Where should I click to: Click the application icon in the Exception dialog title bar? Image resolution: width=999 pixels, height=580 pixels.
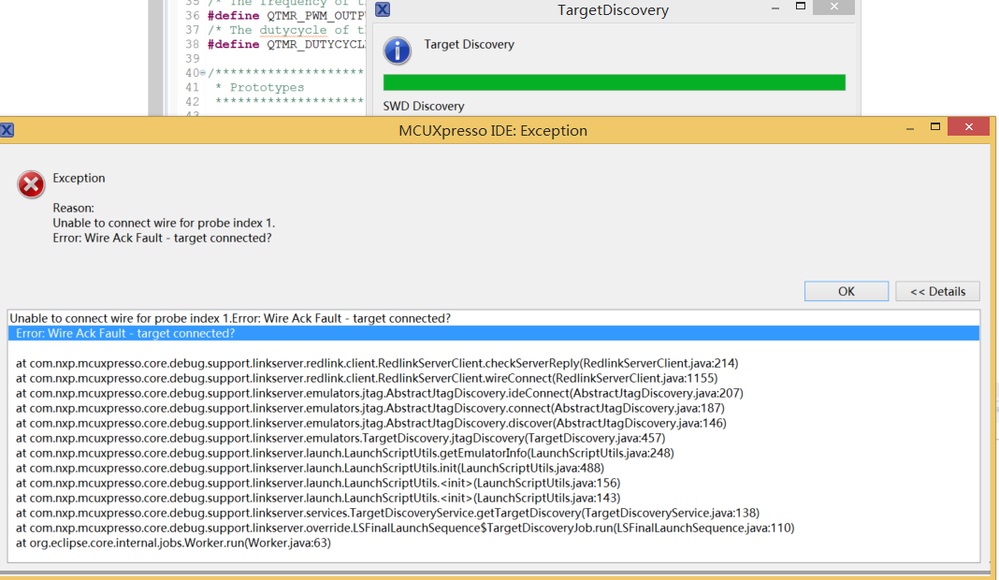pos(8,130)
